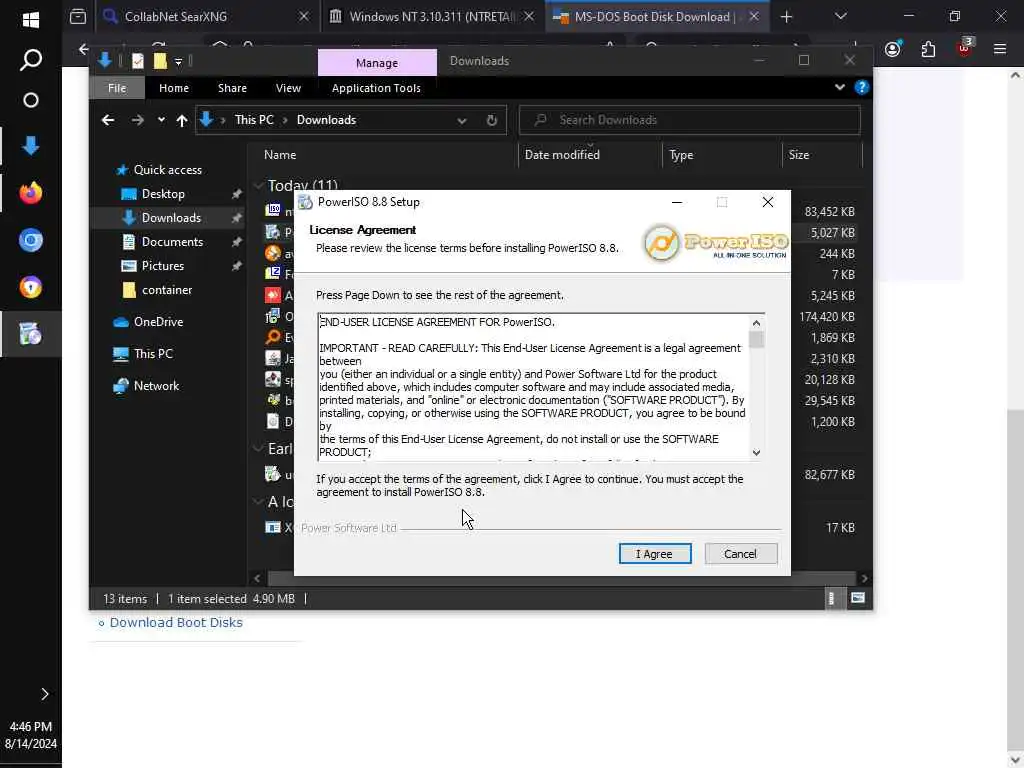
Task: Open the Share ribbon tab
Action: 232,88
